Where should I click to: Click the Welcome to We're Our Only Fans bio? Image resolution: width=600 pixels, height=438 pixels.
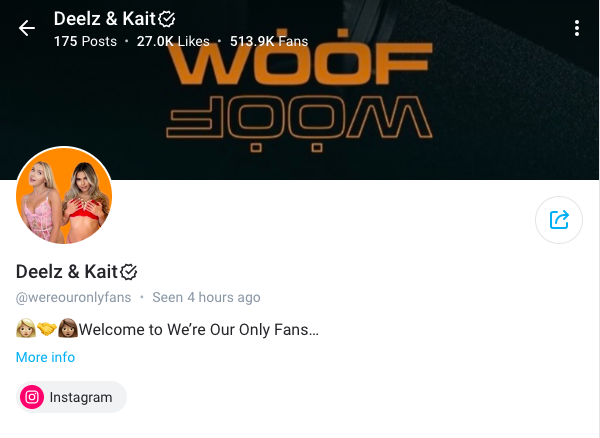click(199, 330)
